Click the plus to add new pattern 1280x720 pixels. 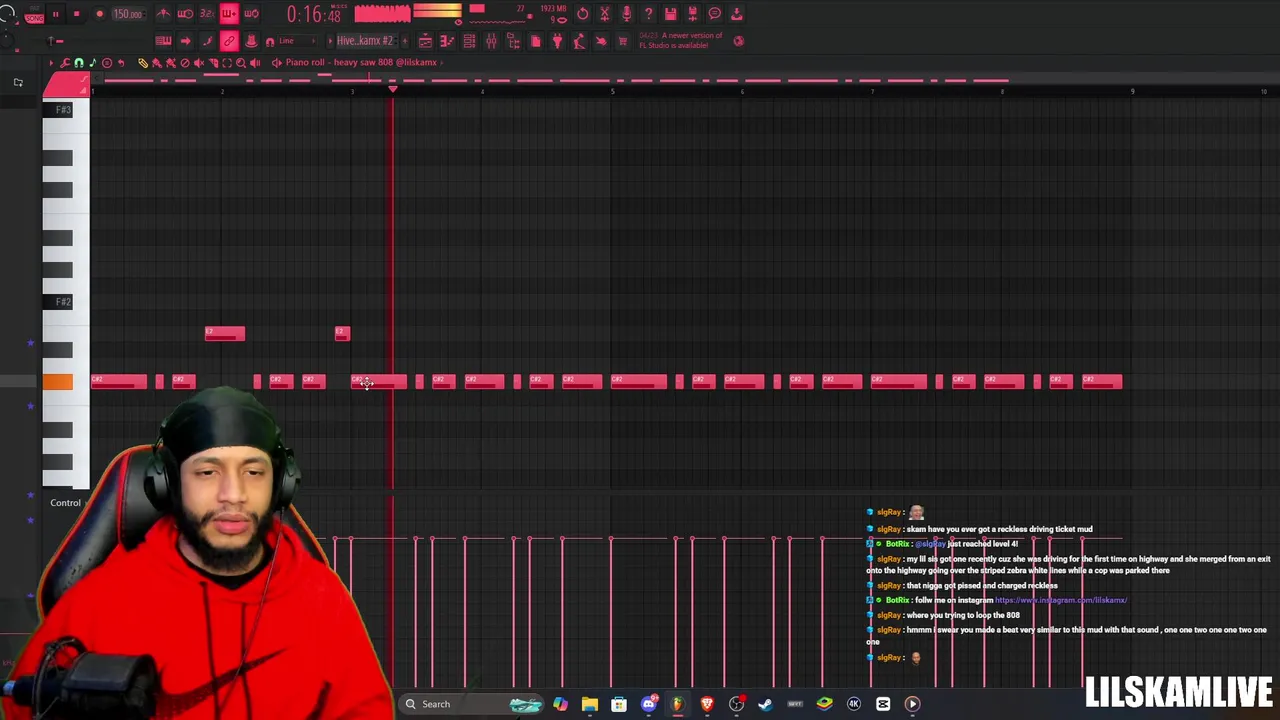(405, 41)
